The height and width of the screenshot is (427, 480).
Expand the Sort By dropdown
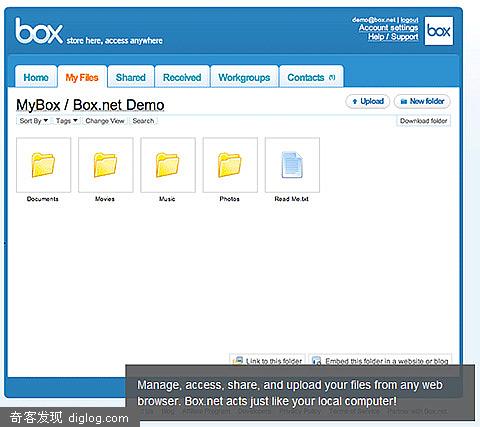[x=33, y=121]
